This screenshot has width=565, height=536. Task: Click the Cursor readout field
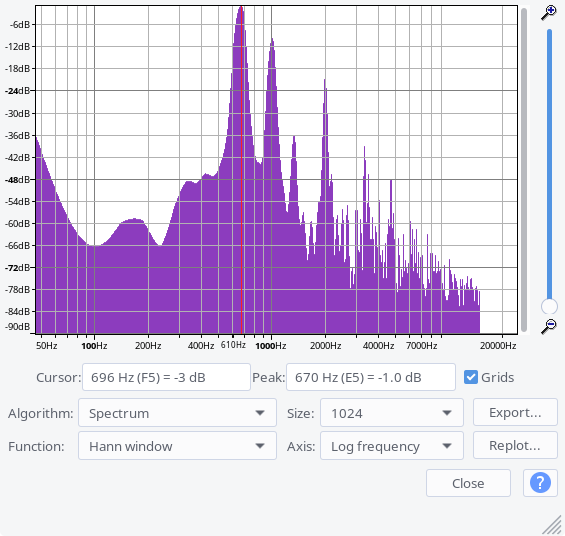(x=166, y=377)
